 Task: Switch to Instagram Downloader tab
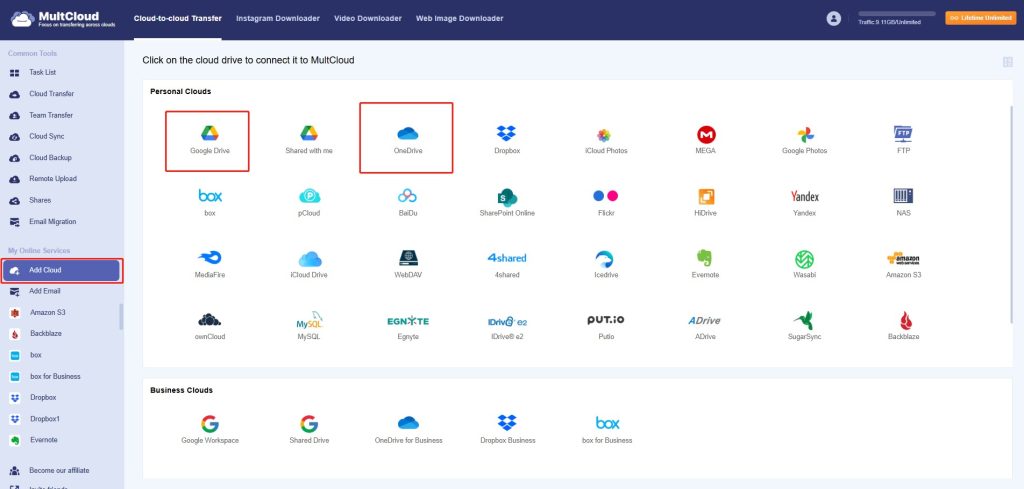pos(278,19)
